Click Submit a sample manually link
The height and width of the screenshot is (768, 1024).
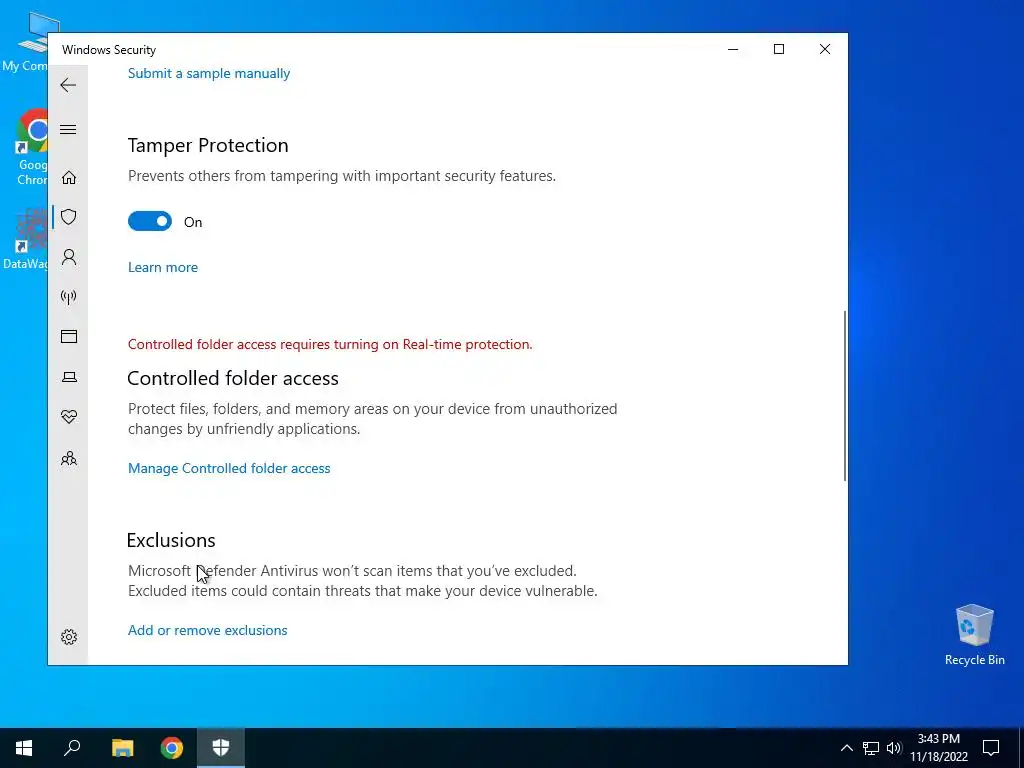point(208,73)
